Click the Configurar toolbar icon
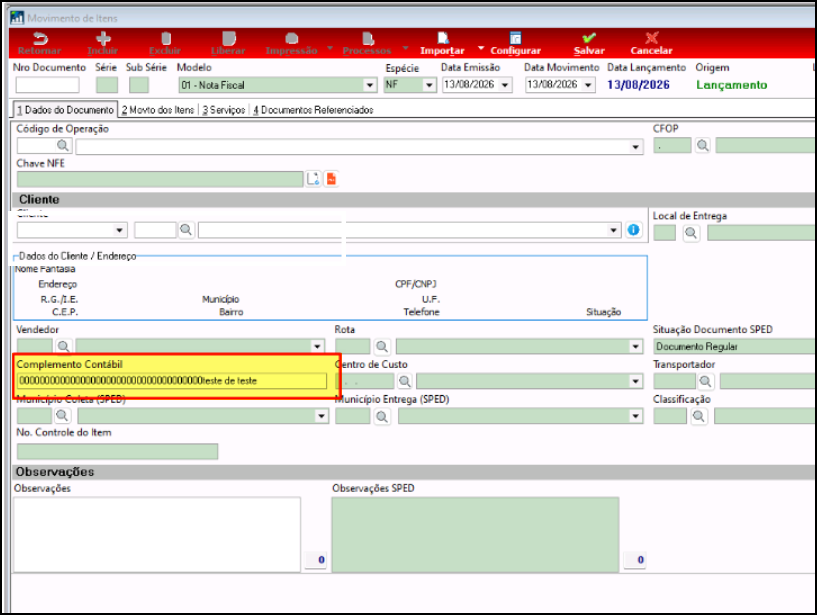817x615 pixels. click(x=515, y=38)
